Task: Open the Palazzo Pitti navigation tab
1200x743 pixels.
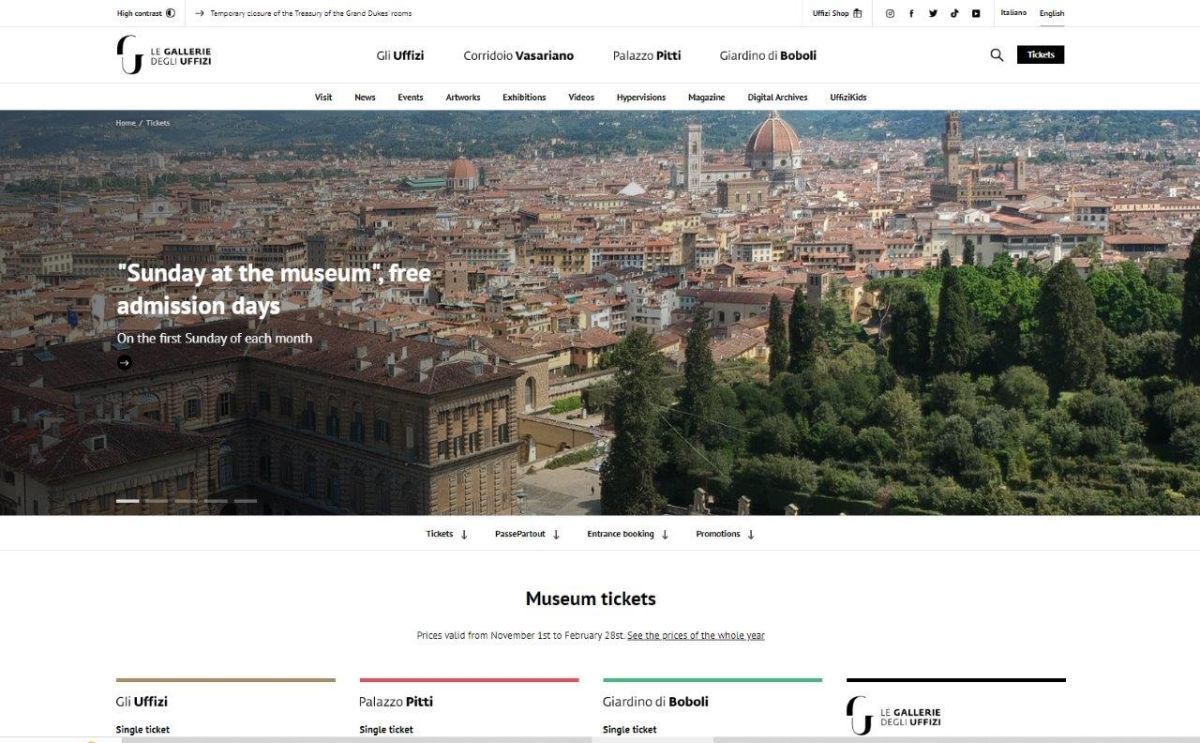Action: pos(647,56)
